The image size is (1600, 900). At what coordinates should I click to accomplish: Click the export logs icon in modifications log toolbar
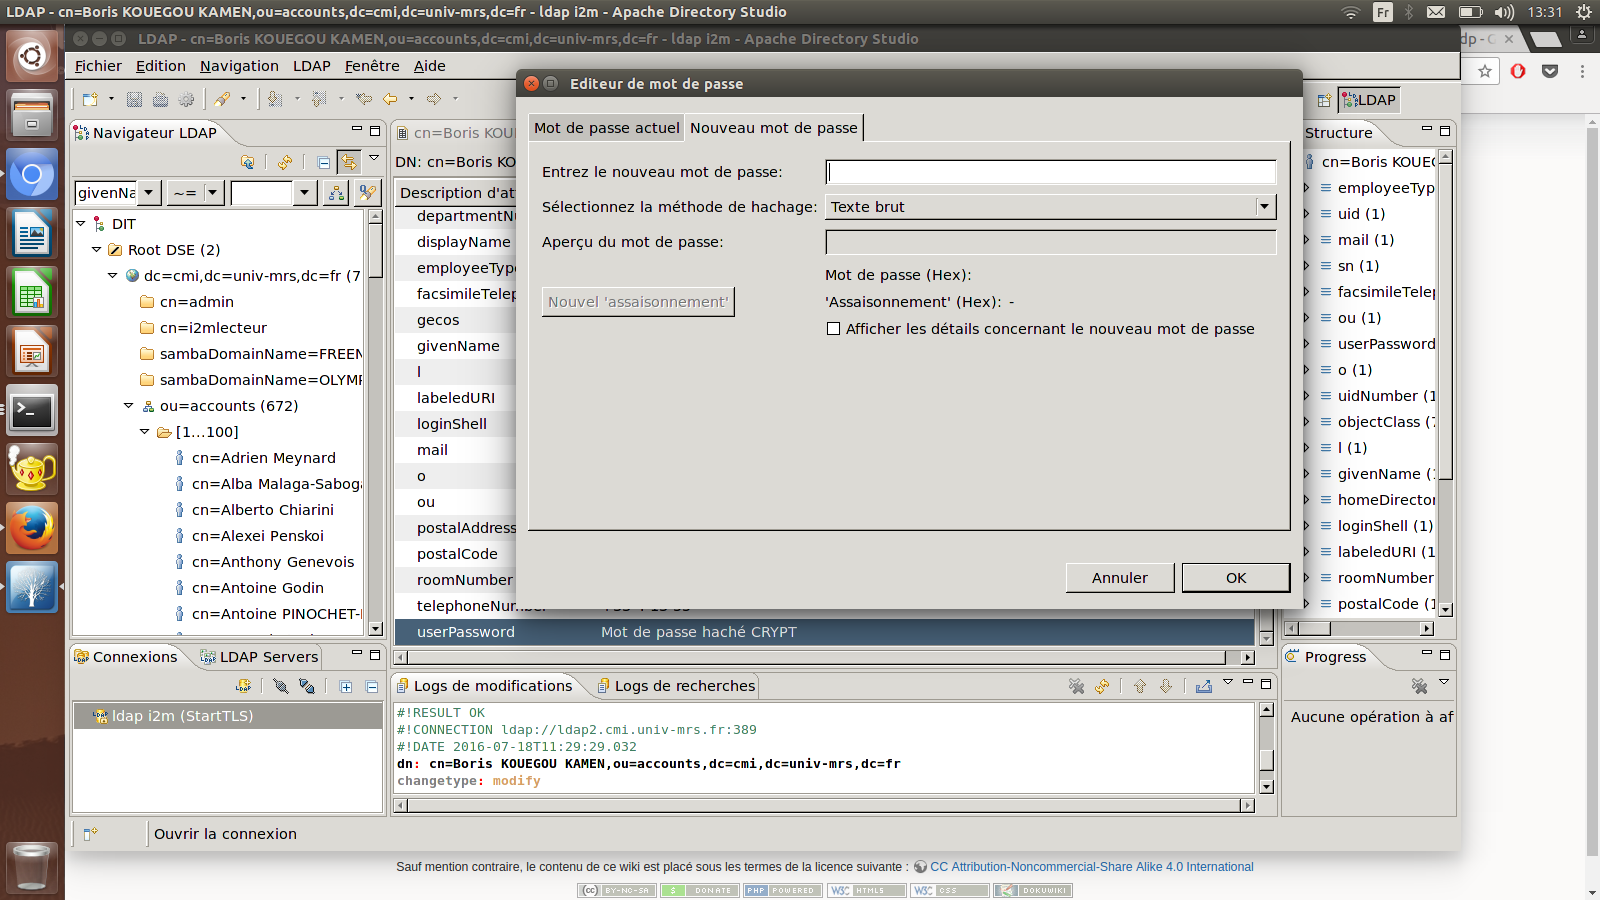click(x=1203, y=686)
